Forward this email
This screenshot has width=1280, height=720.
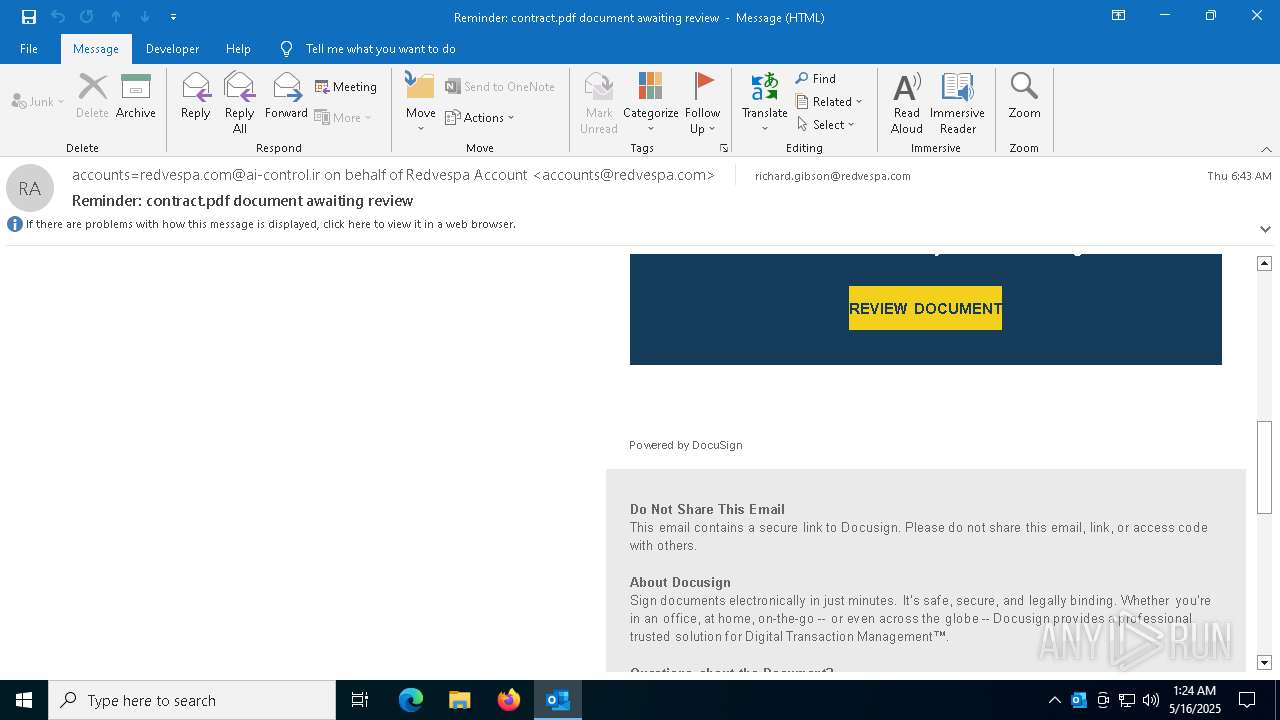[x=286, y=96]
